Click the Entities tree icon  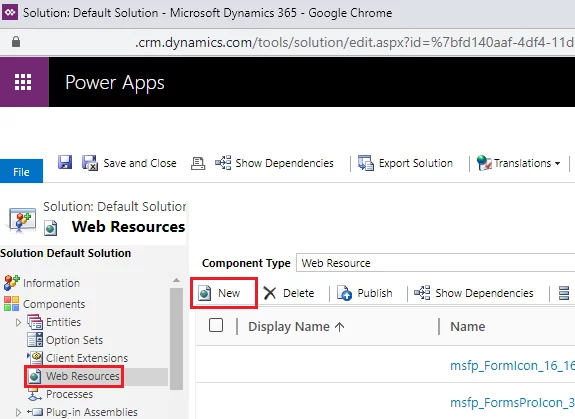click(x=35, y=322)
